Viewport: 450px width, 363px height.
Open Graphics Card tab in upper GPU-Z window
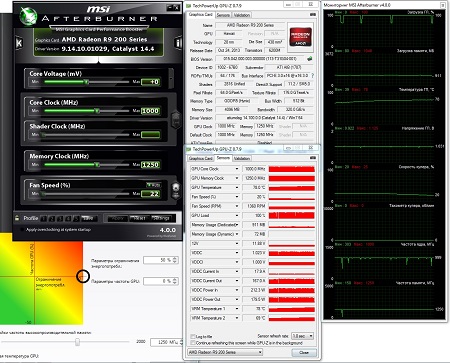(x=201, y=15)
